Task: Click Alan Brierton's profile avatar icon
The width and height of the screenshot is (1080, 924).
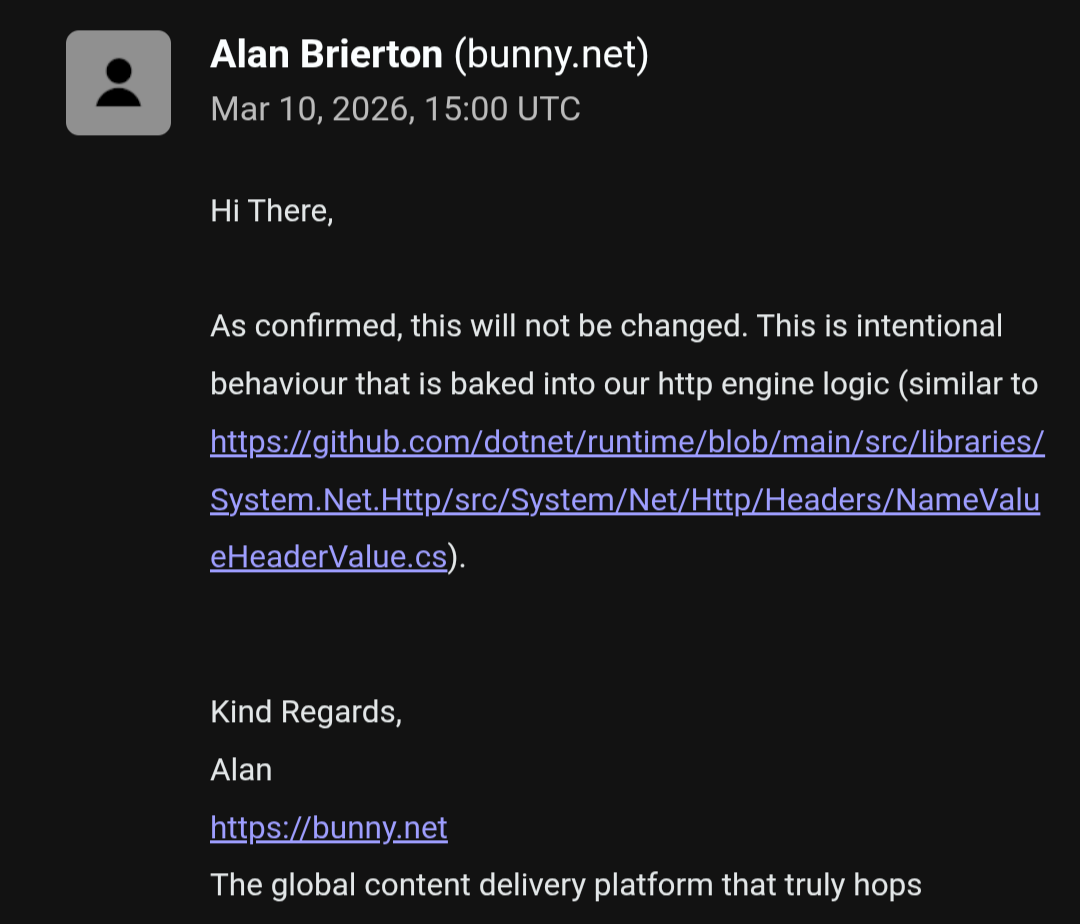Action: [x=118, y=83]
